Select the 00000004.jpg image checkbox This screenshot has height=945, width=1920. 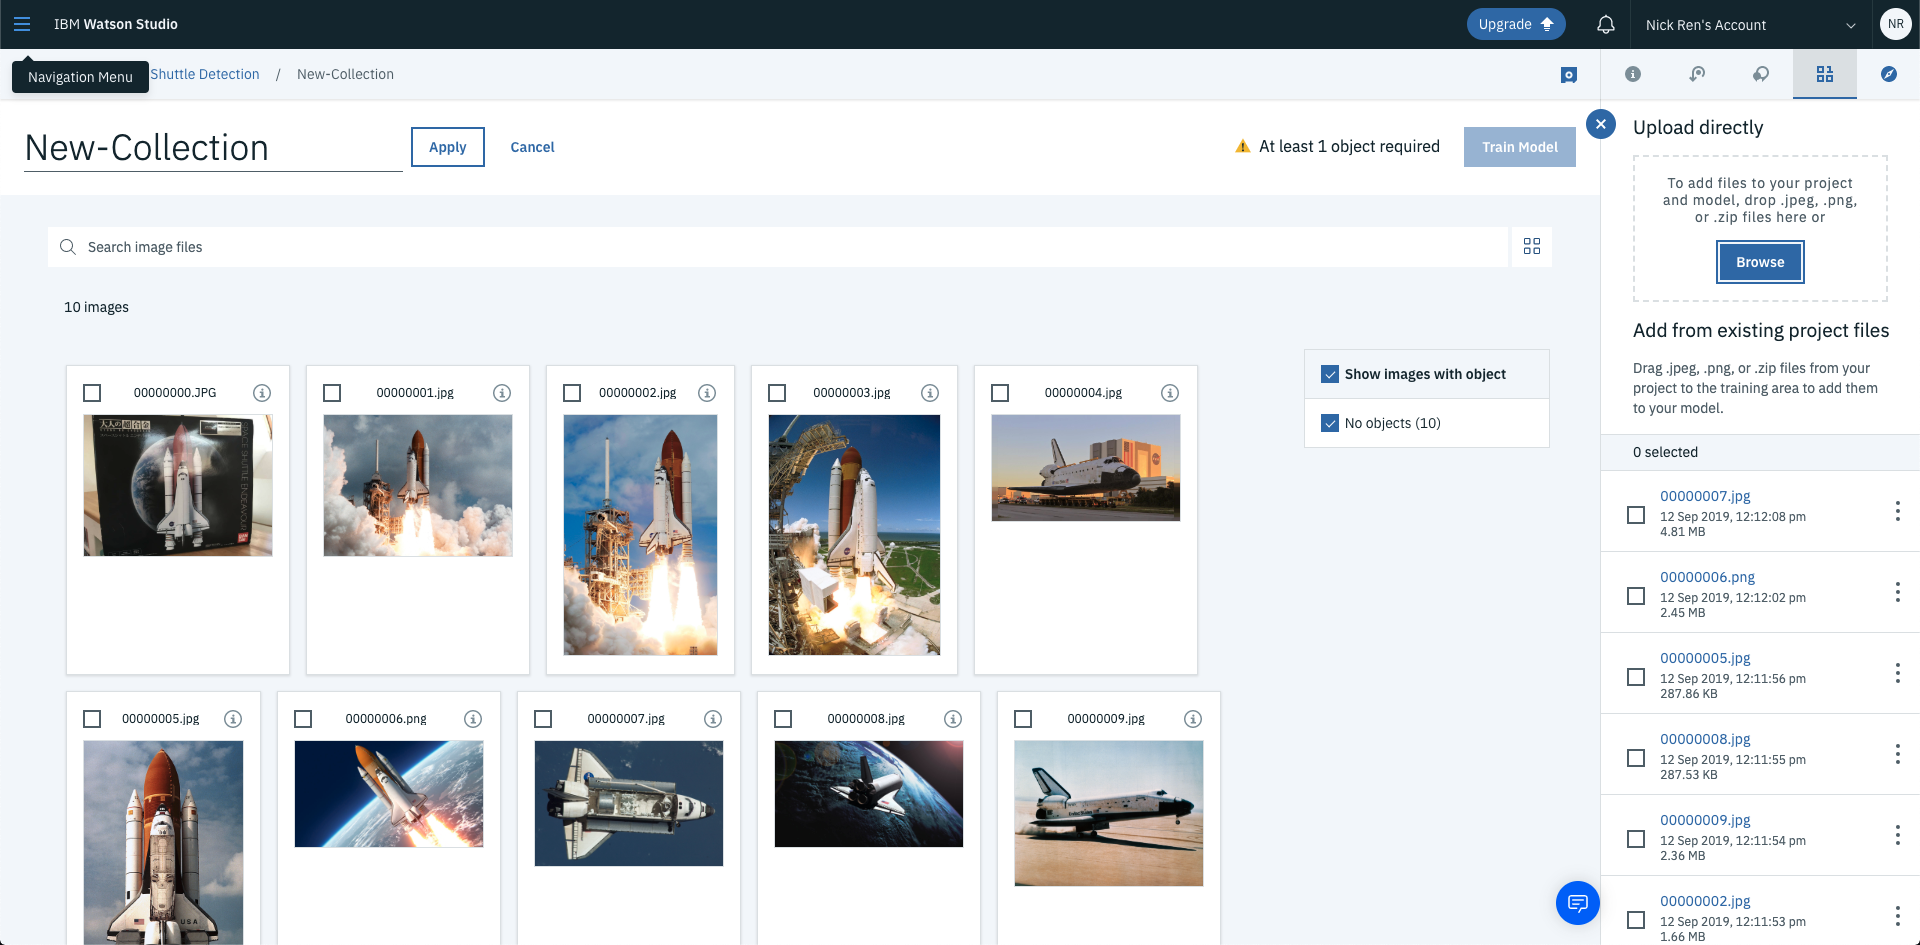(1000, 393)
